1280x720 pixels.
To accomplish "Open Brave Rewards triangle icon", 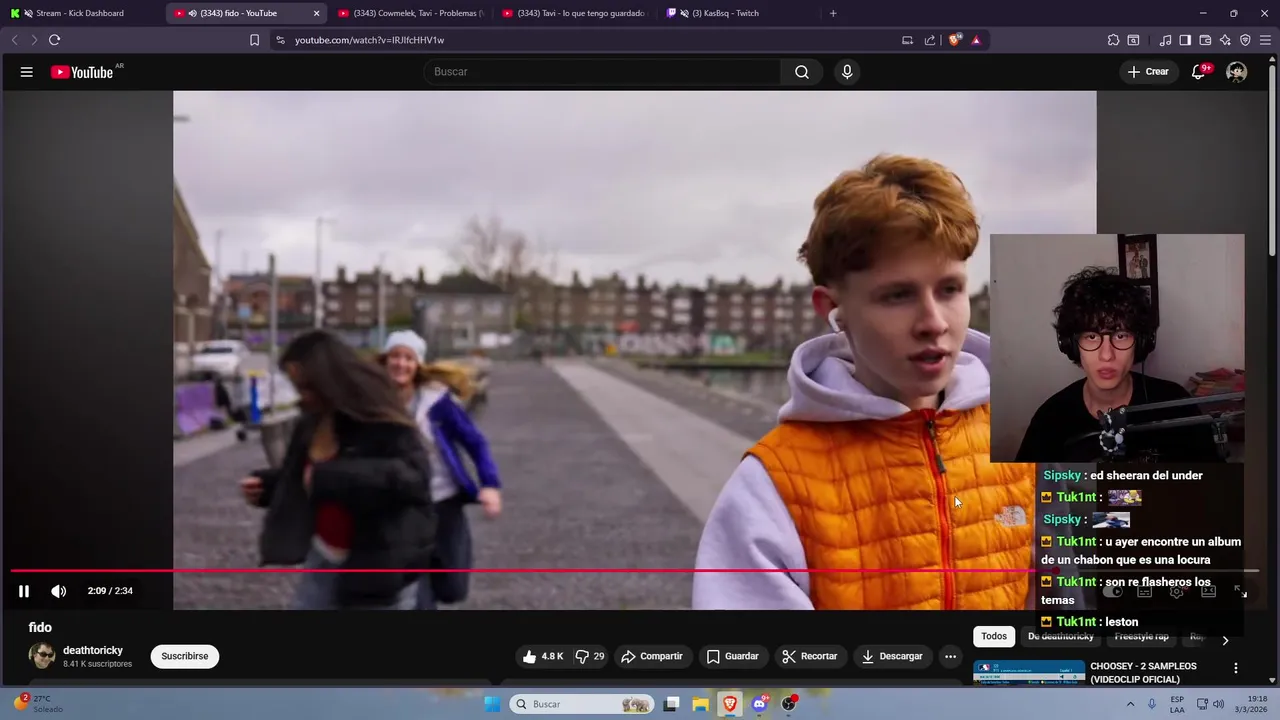I will 976,40.
